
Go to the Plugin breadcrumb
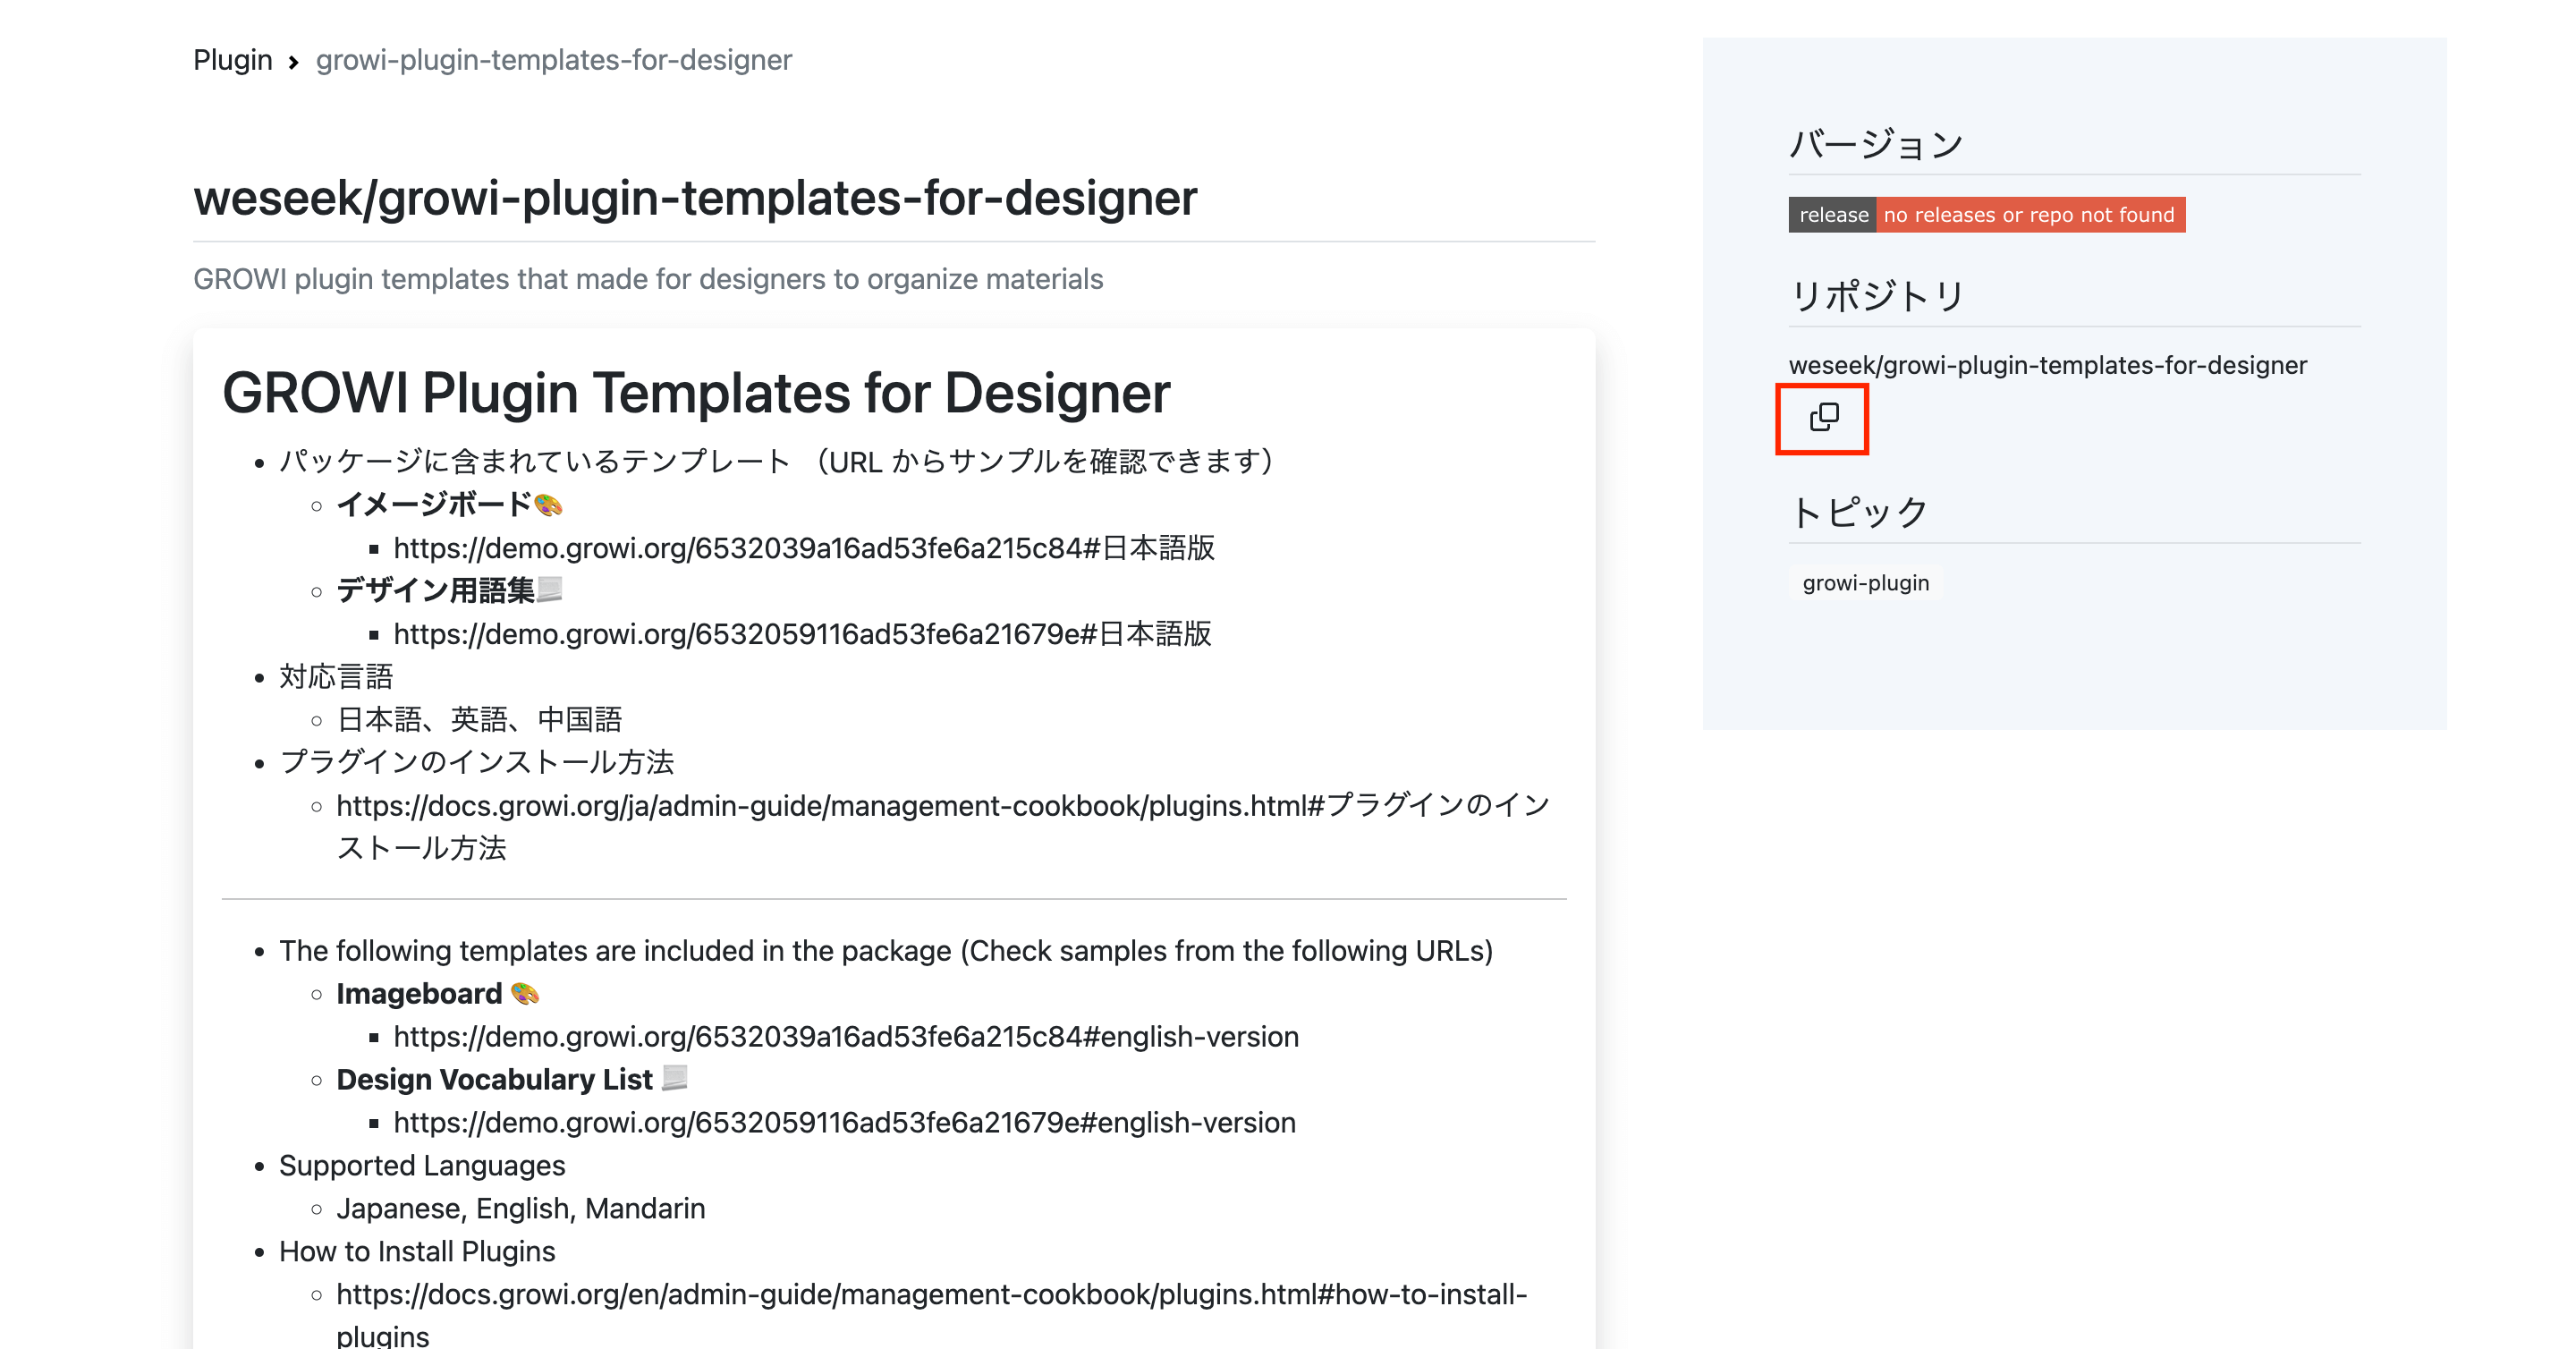pyautogui.click(x=232, y=60)
